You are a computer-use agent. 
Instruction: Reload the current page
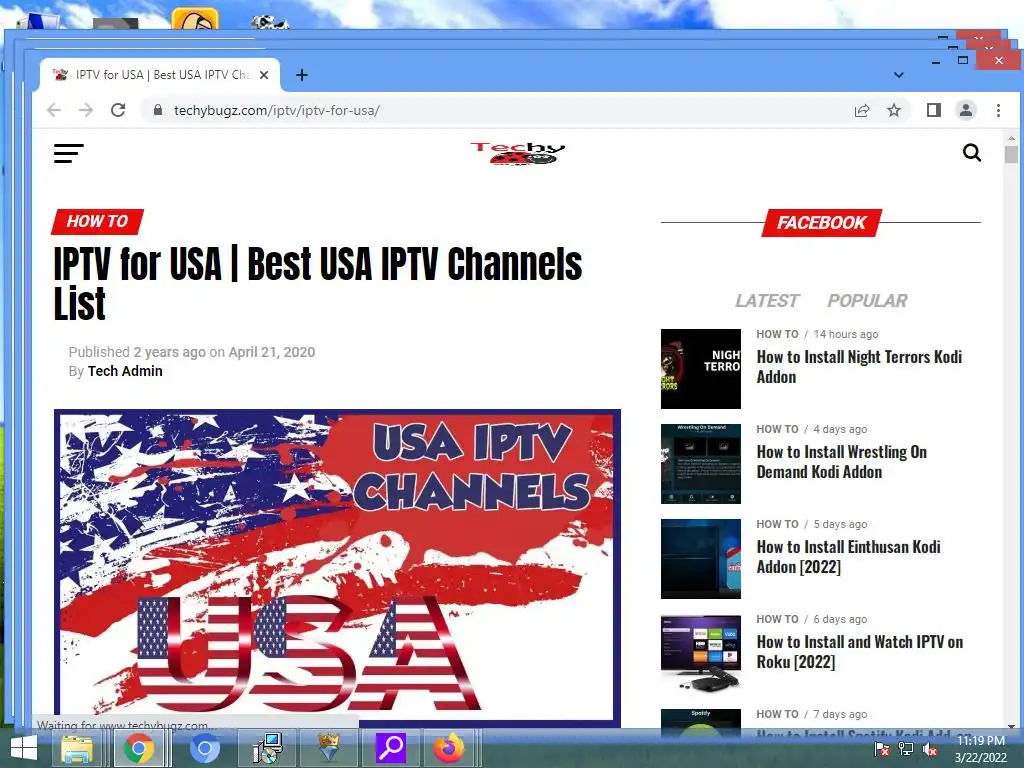pyautogui.click(x=118, y=110)
